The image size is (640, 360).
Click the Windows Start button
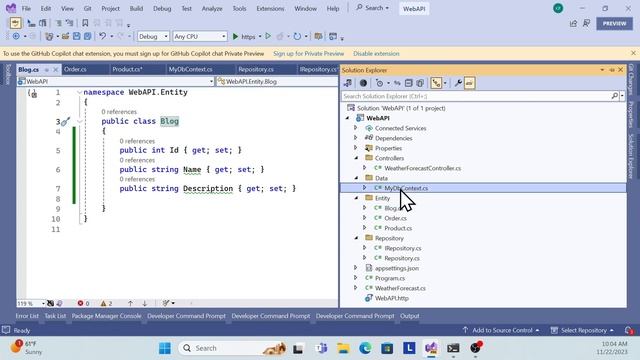click(x=165, y=348)
